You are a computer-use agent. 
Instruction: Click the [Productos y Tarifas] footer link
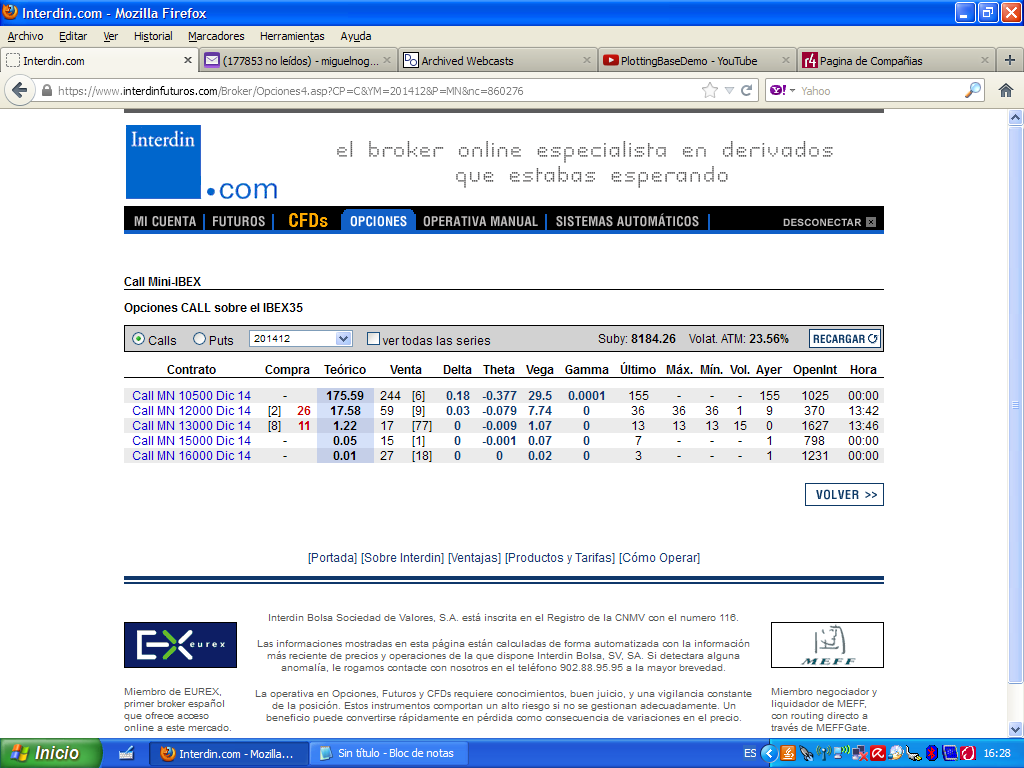[x=560, y=558]
